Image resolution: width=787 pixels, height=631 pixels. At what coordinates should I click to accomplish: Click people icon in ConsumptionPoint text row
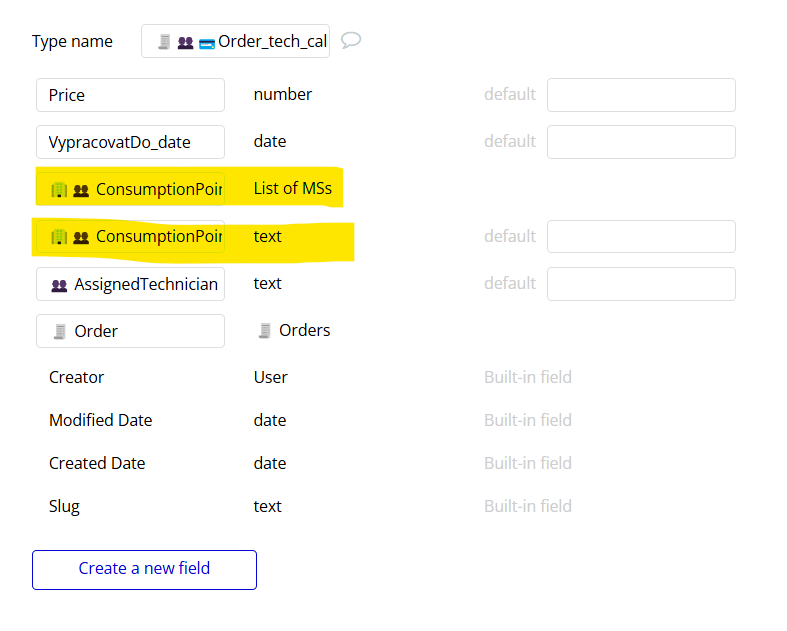coord(81,238)
